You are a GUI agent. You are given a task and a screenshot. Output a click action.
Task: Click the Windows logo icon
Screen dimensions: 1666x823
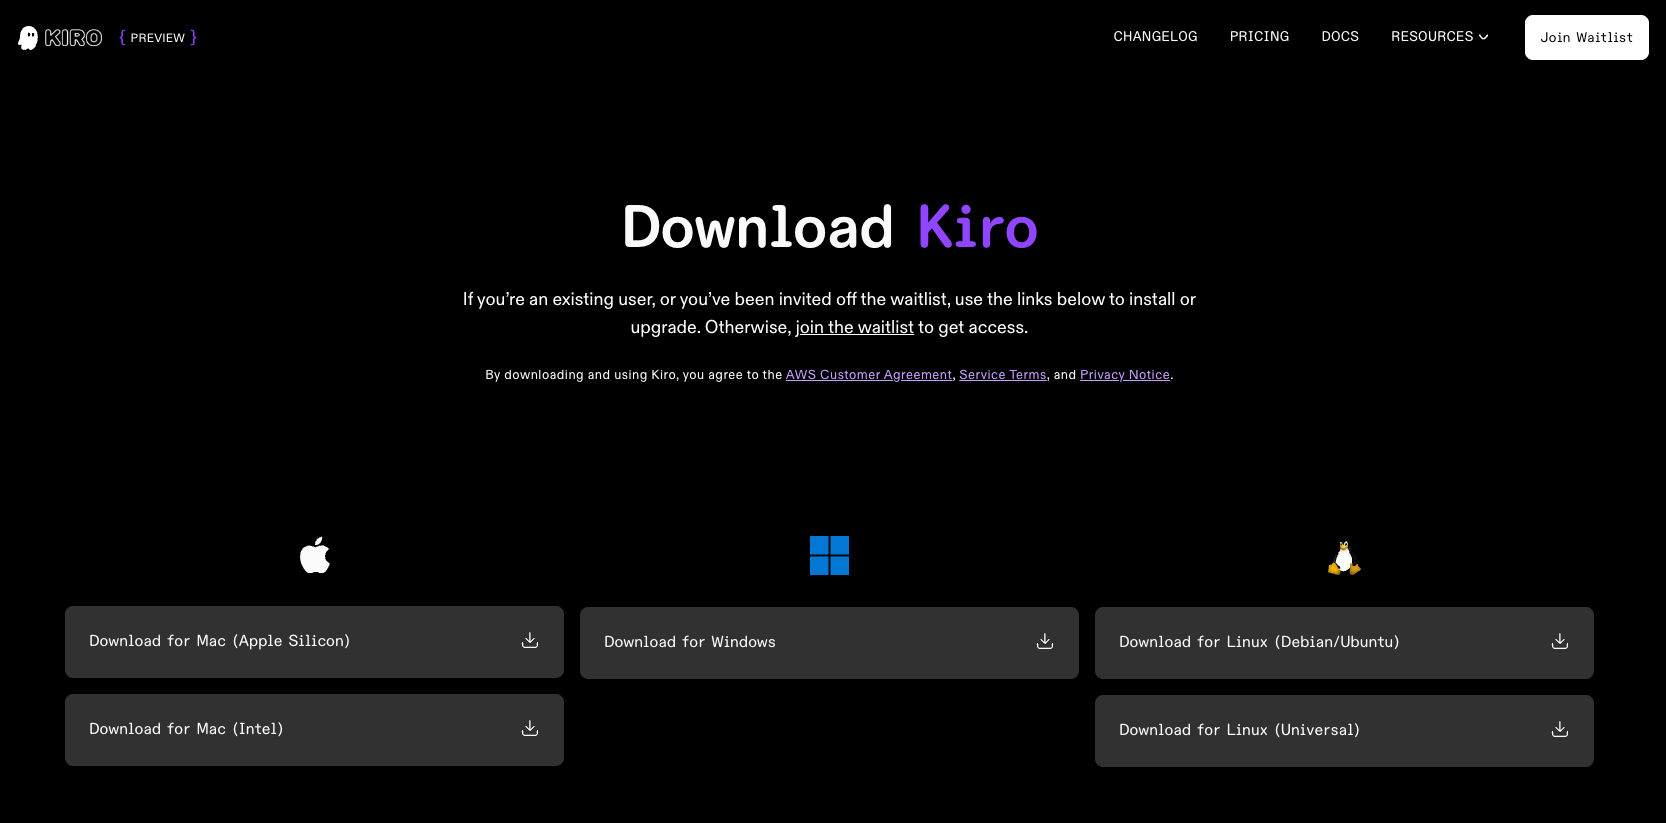(x=829, y=555)
